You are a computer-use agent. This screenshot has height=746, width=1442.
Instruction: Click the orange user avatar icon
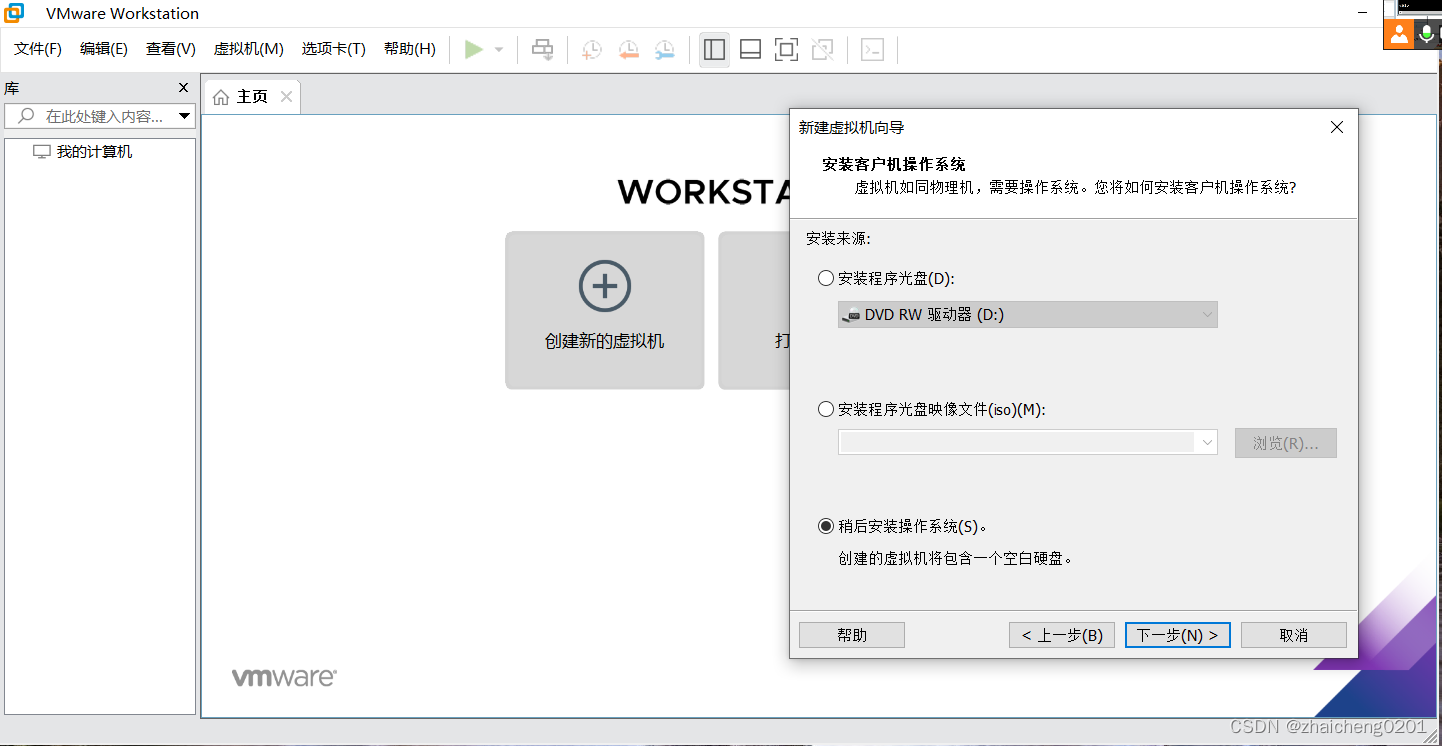[x=1398, y=34]
